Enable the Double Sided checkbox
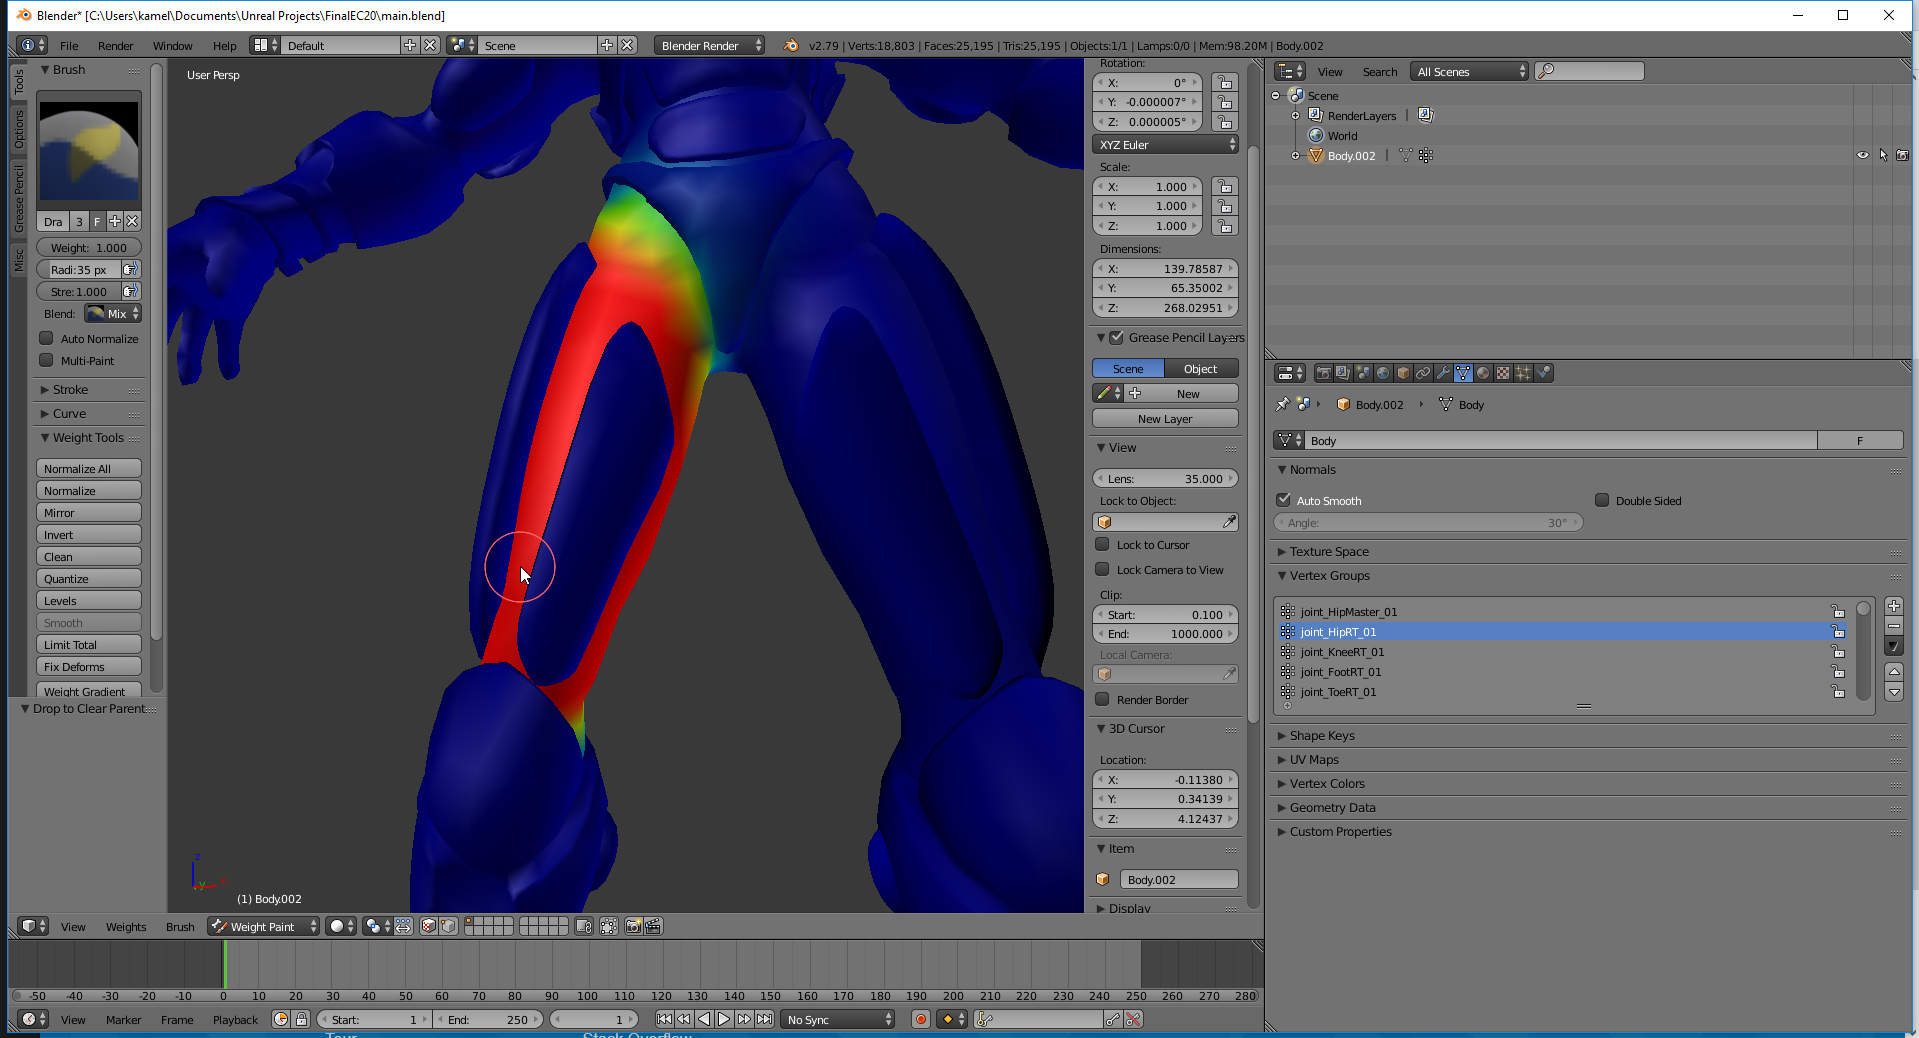This screenshot has height=1038, width=1919. [1602, 499]
